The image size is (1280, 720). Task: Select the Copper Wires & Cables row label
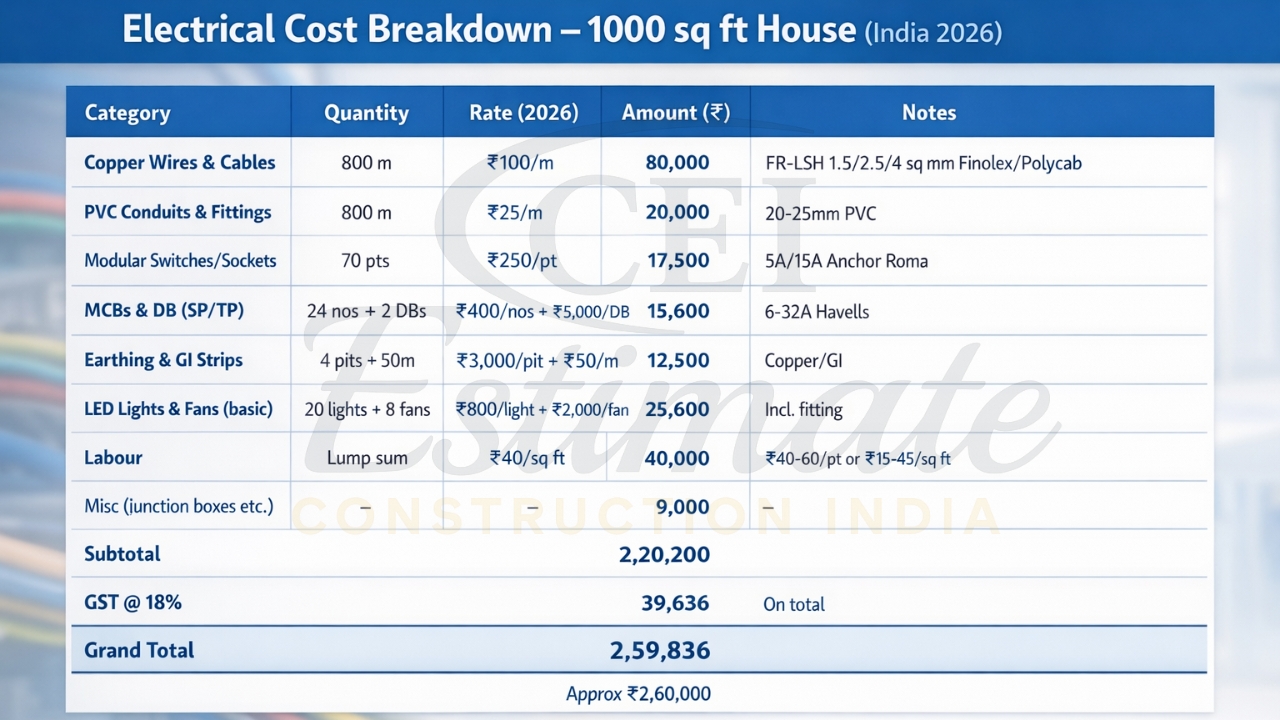[180, 162]
